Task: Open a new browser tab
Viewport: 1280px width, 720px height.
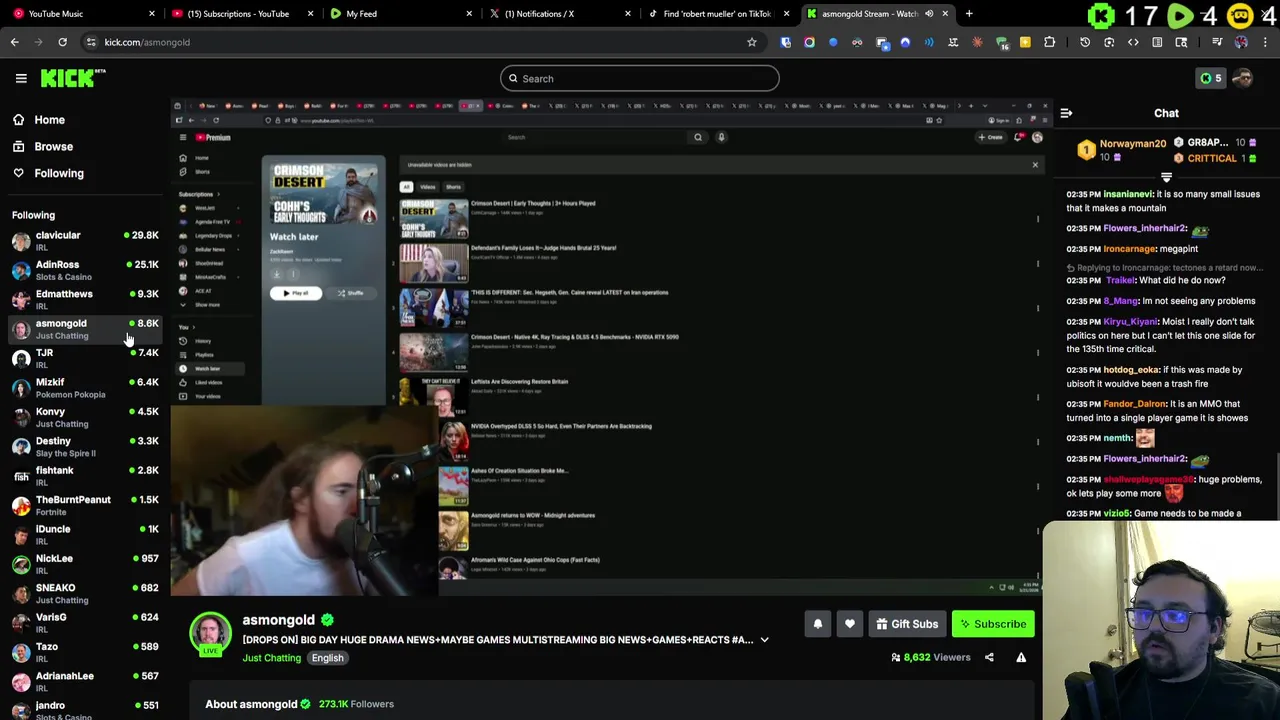Action: coord(969,14)
